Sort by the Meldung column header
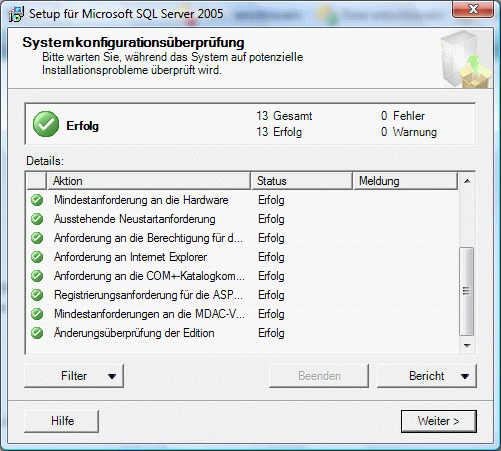This screenshot has height=451, width=501. [x=405, y=181]
